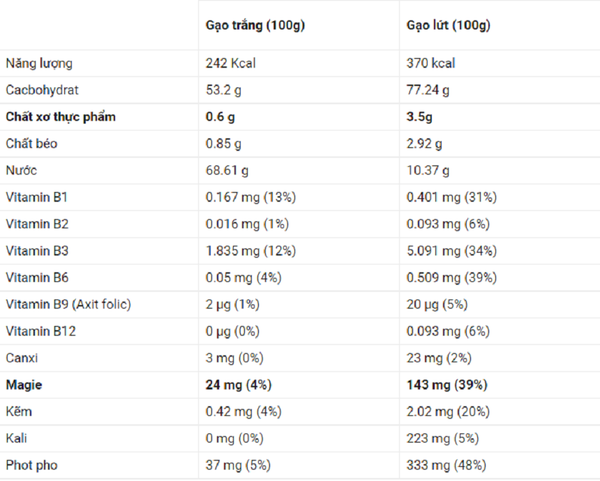Select the 'Canxi' row label
600x481 pixels.
[x=22, y=358]
